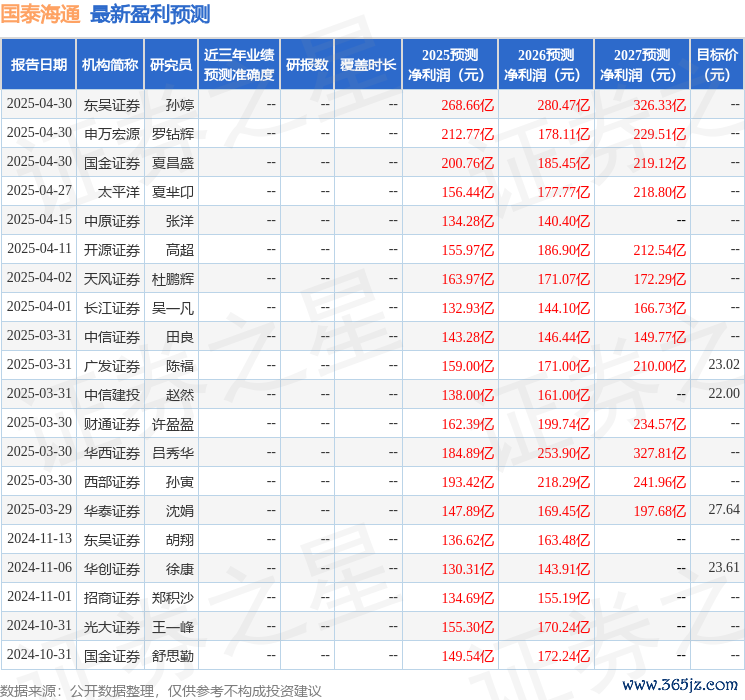The height and width of the screenshot is (700, 745).
Task: Click the 268.66亿 forecast value
Action: (x=468, y=105)
